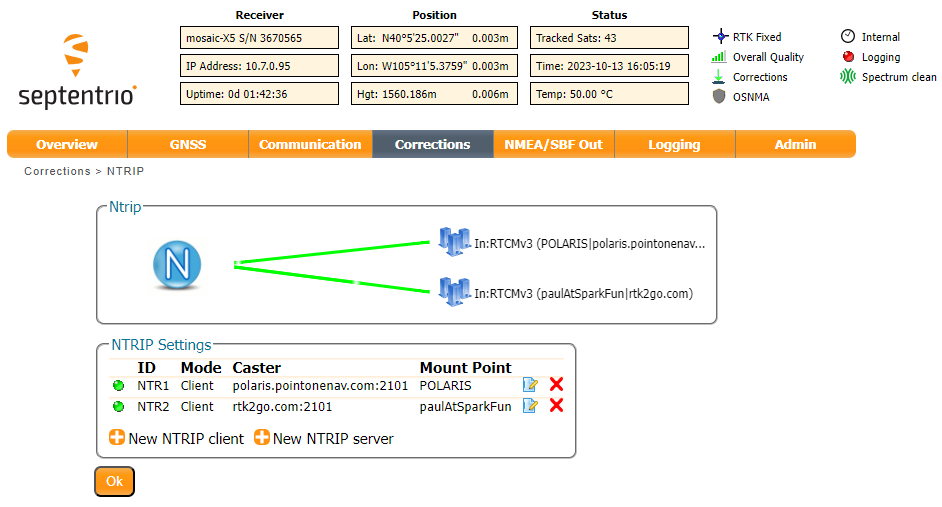This screenshot has height=507, width=942.
Task: Click the In:RTCMv3 POLARIS connection label
Action: coord(589,244)
